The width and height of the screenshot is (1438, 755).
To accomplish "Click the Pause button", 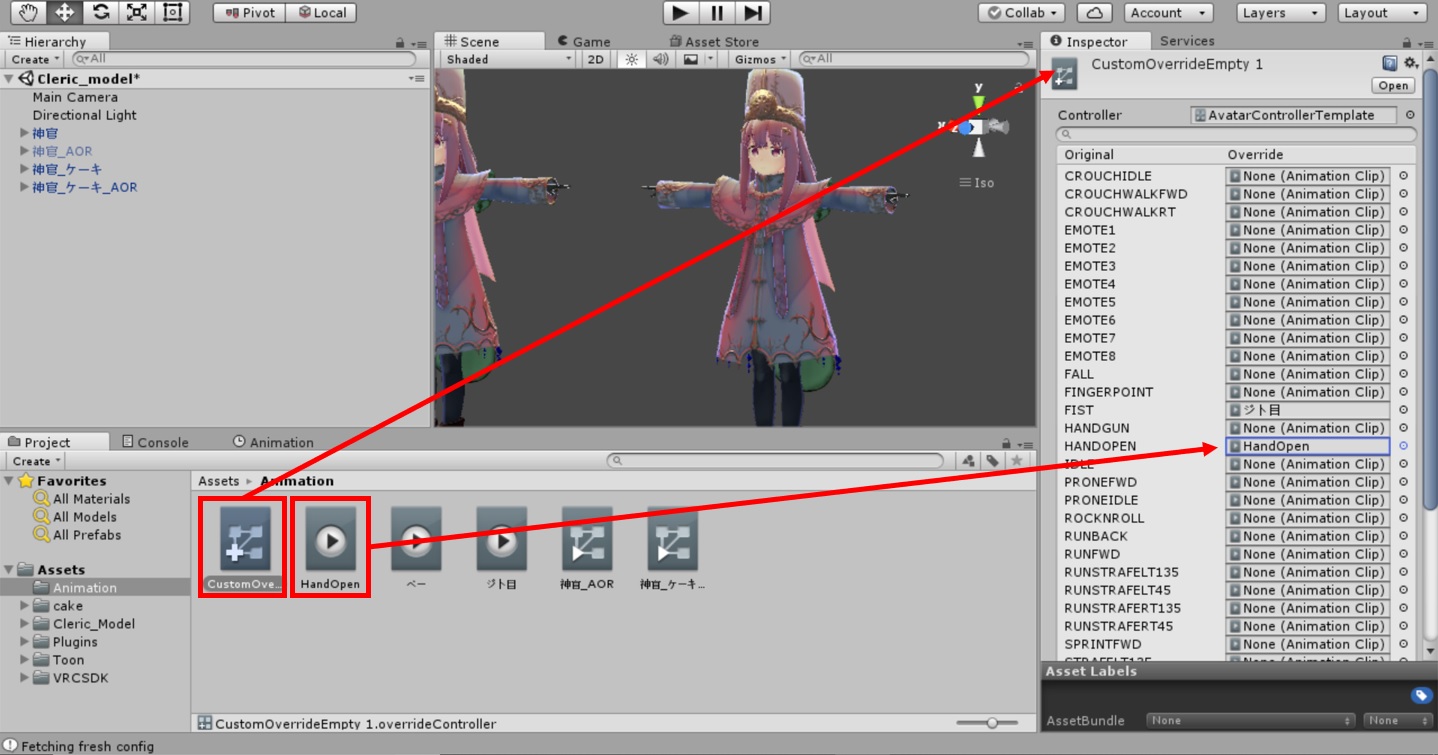I will coord(717,13).
